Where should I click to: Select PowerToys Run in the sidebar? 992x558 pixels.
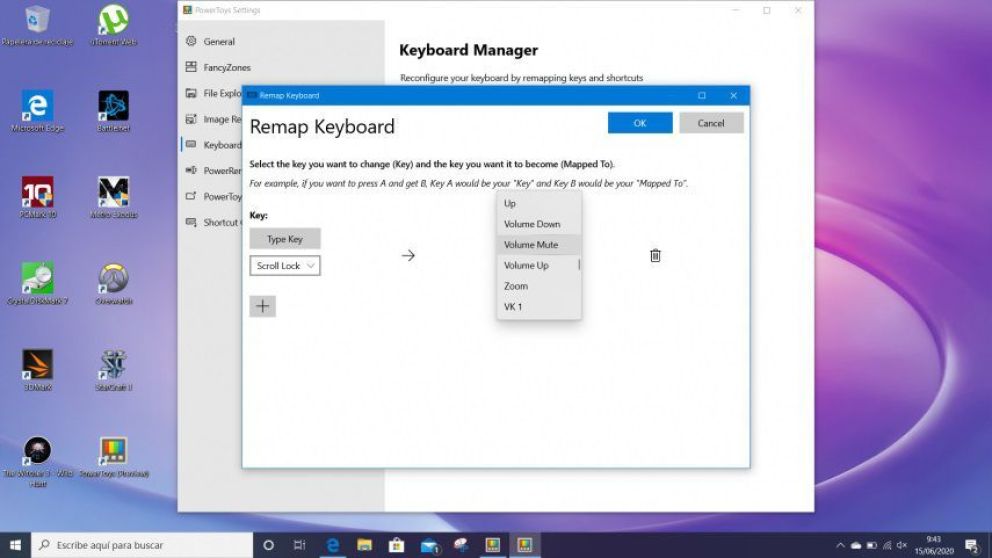(x=213, y=196)
